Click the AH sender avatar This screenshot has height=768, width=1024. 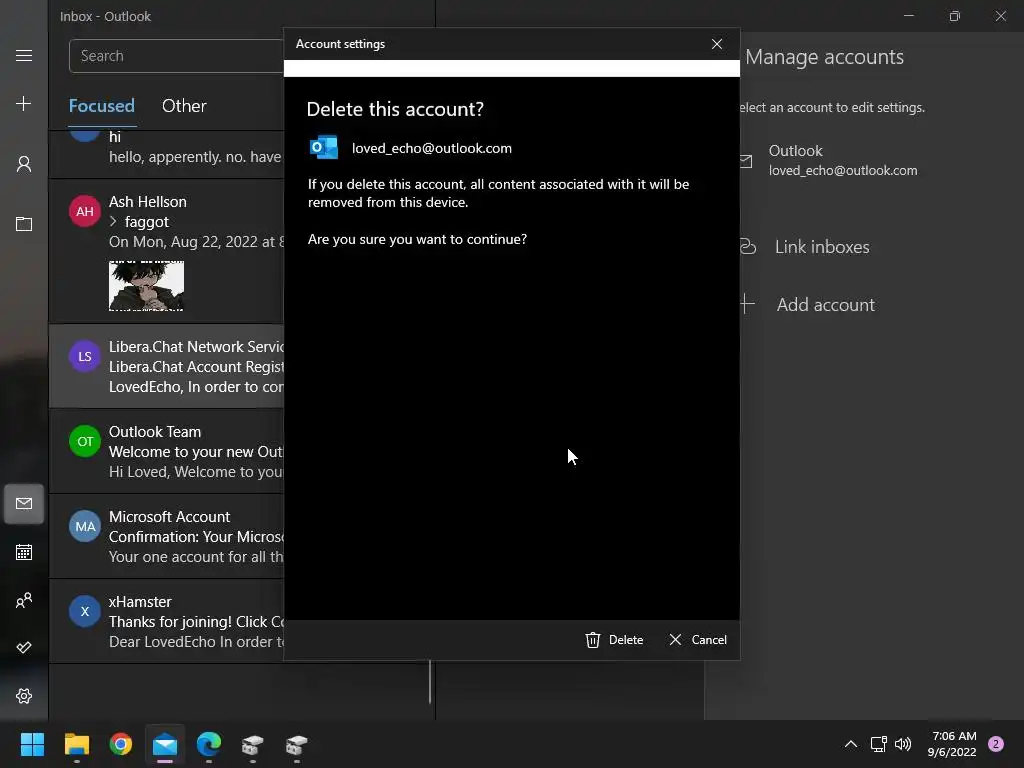[x=85, y=212]
